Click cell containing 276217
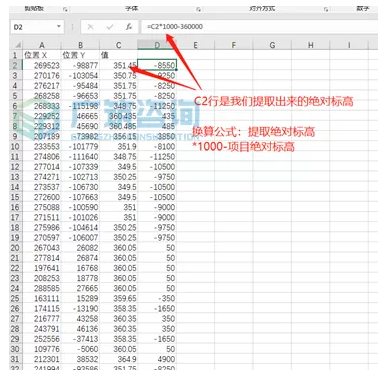Image resolution: width=392 pixels, height=378 pixels. point(42,86)
